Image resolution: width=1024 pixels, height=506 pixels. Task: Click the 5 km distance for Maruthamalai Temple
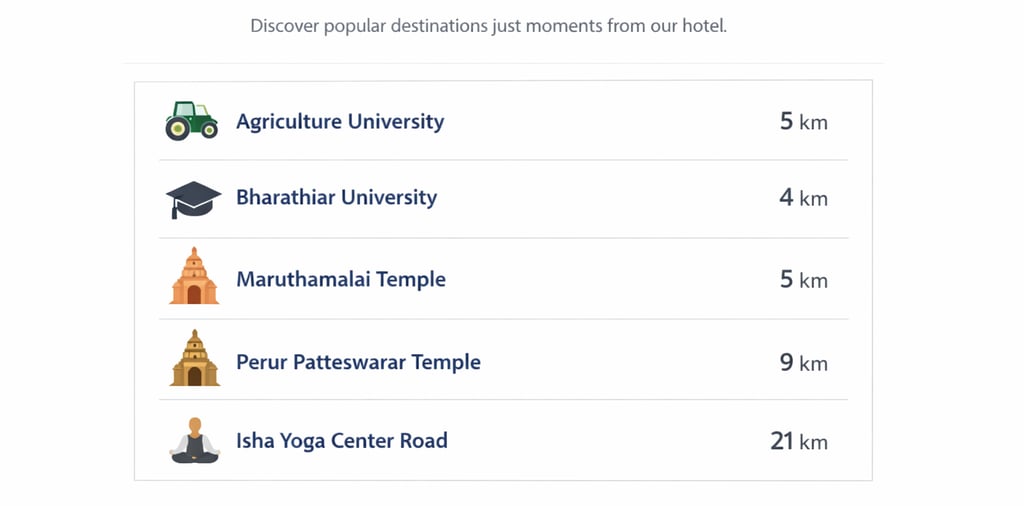(x=804, y=279)
